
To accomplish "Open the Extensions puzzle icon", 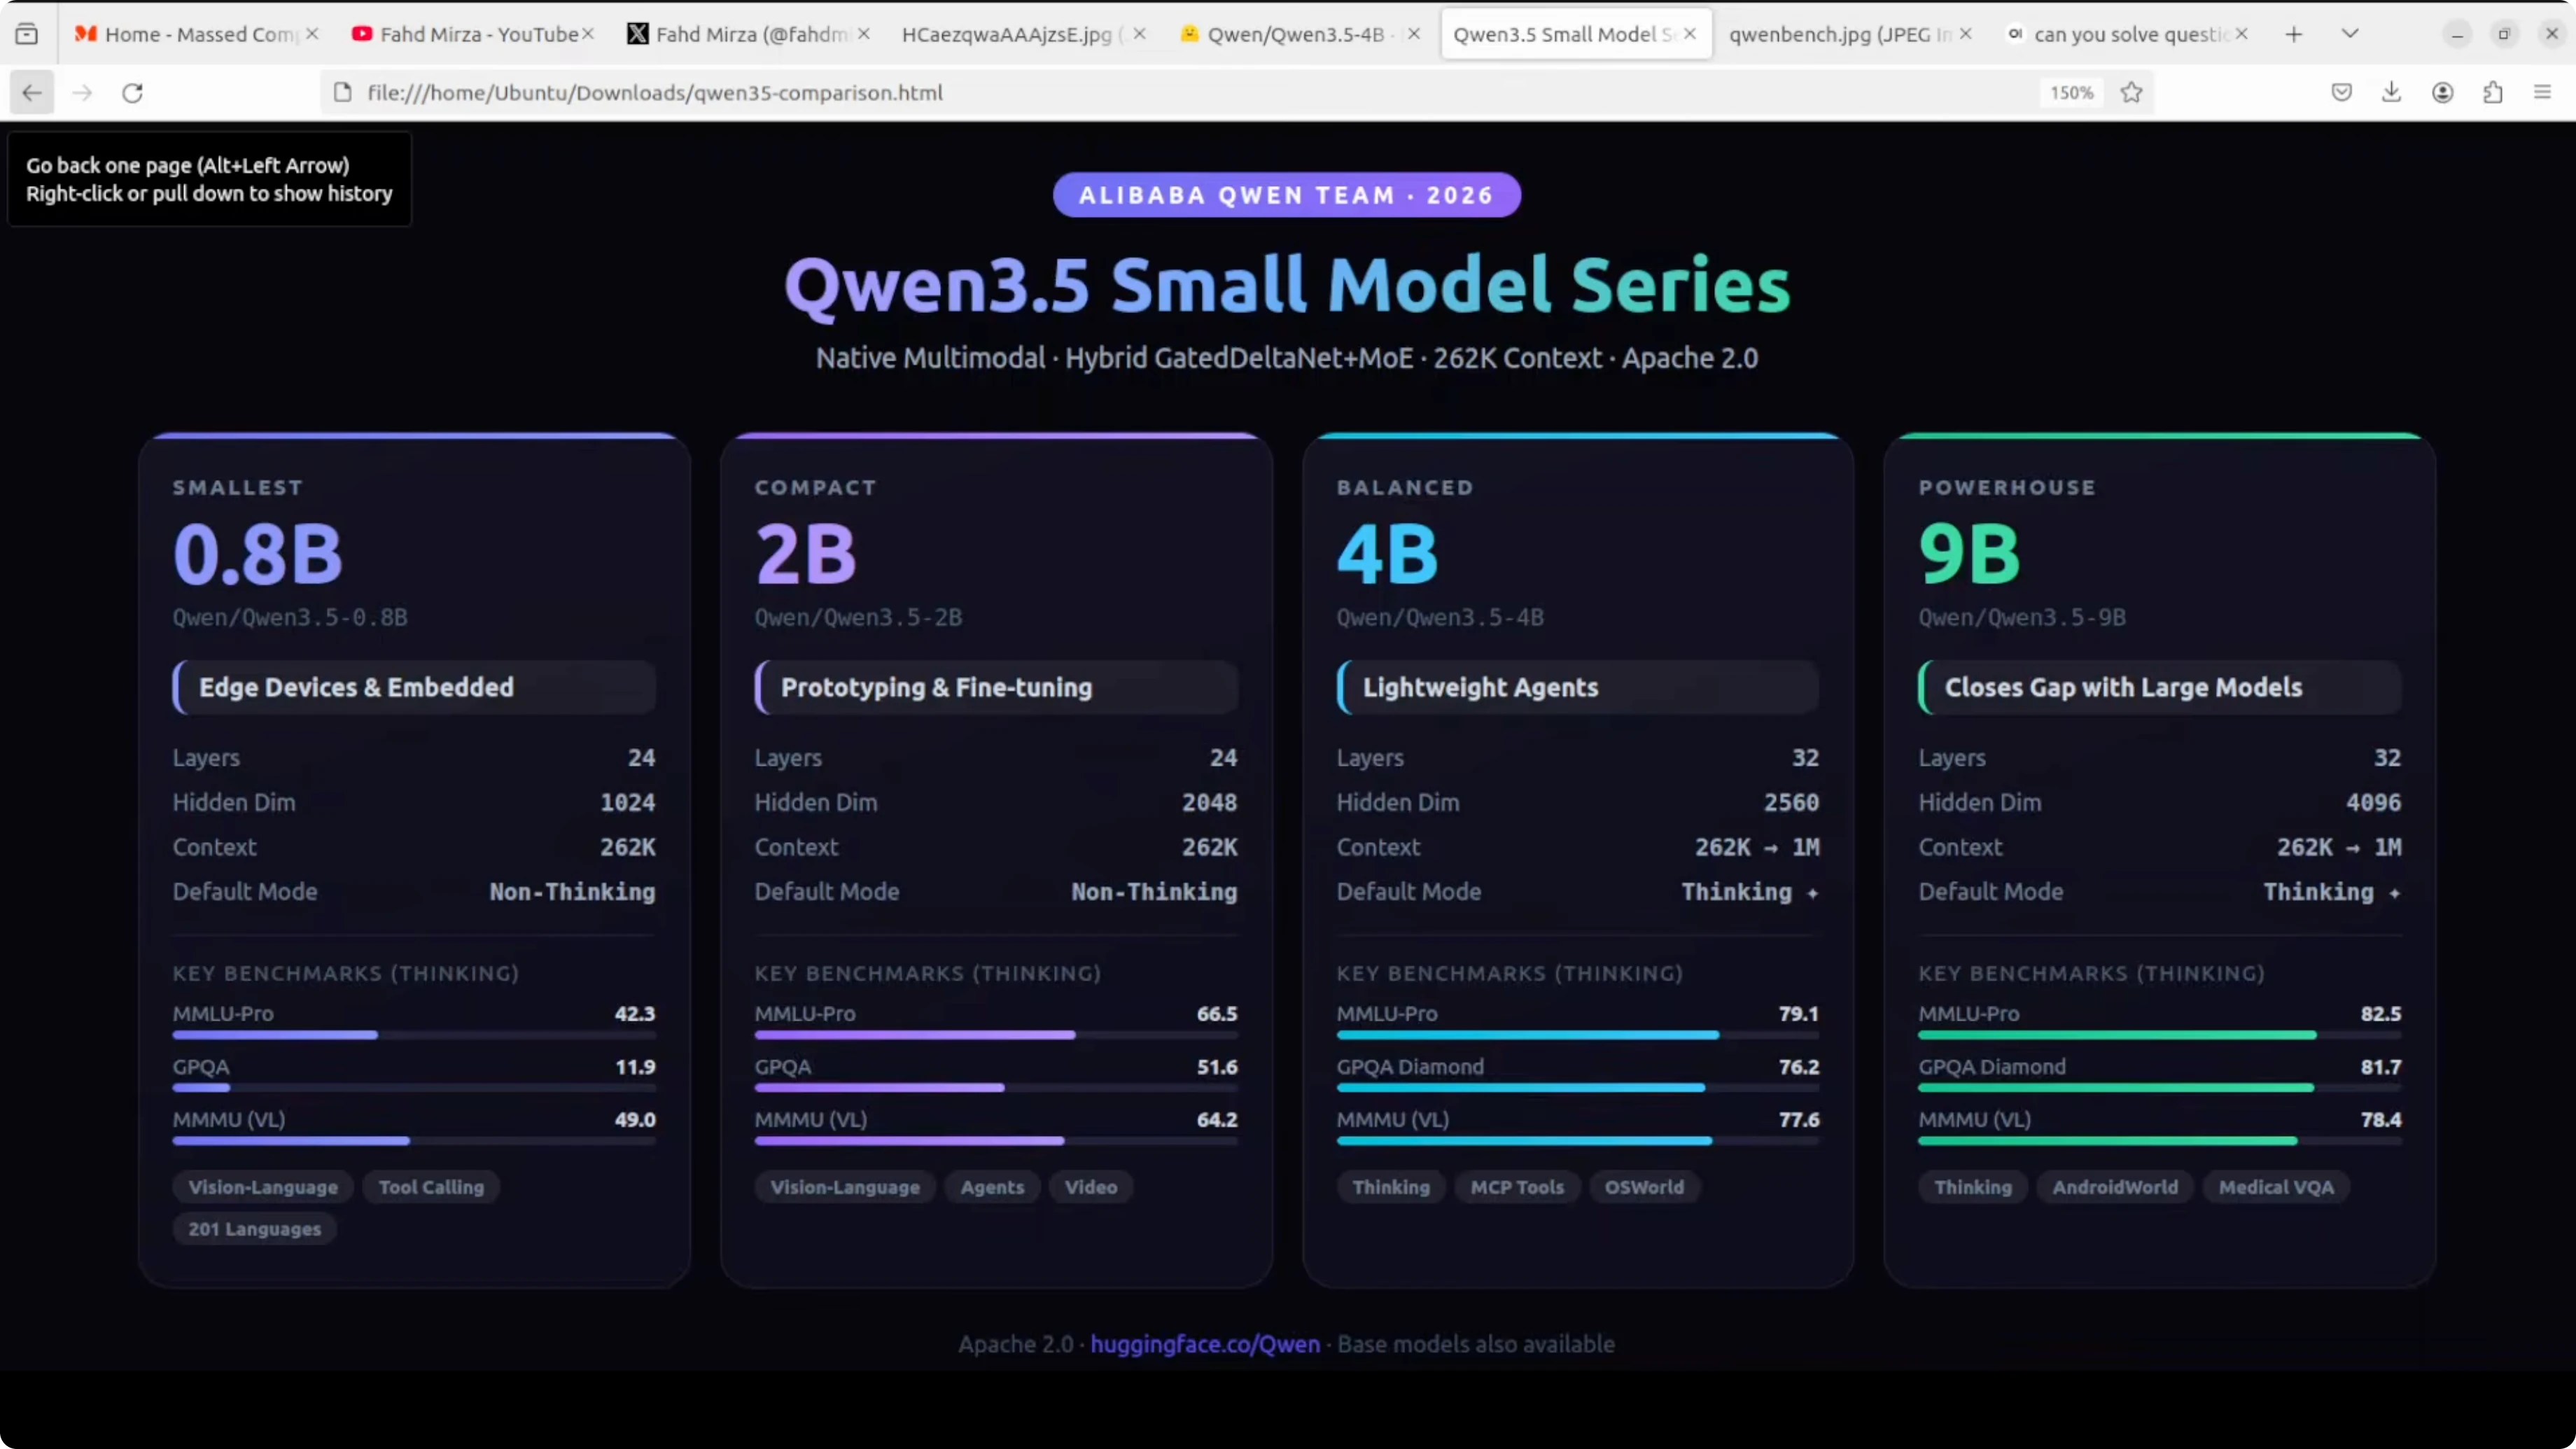I will pos(2492,93).
